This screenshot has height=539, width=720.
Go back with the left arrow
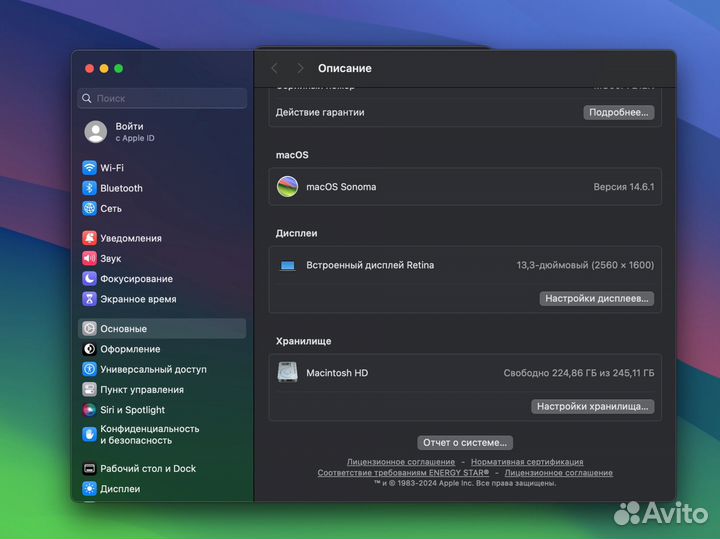click(x=275, y=68)
